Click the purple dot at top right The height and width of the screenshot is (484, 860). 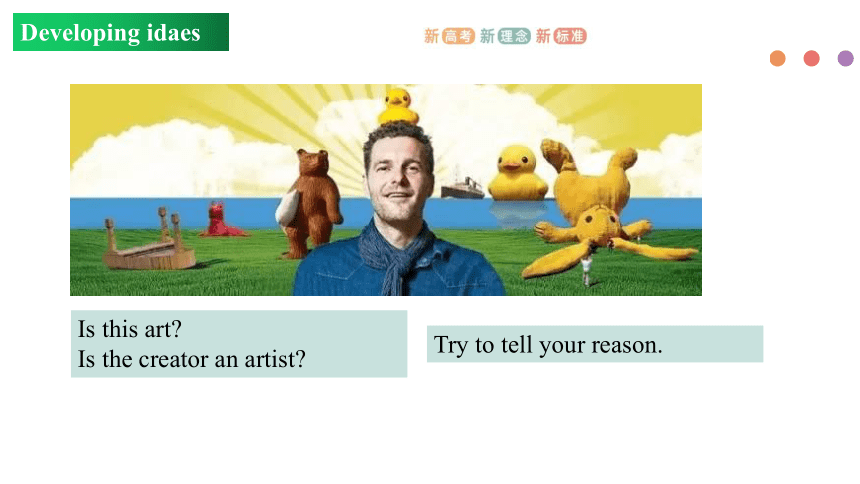tap(846, 58)
